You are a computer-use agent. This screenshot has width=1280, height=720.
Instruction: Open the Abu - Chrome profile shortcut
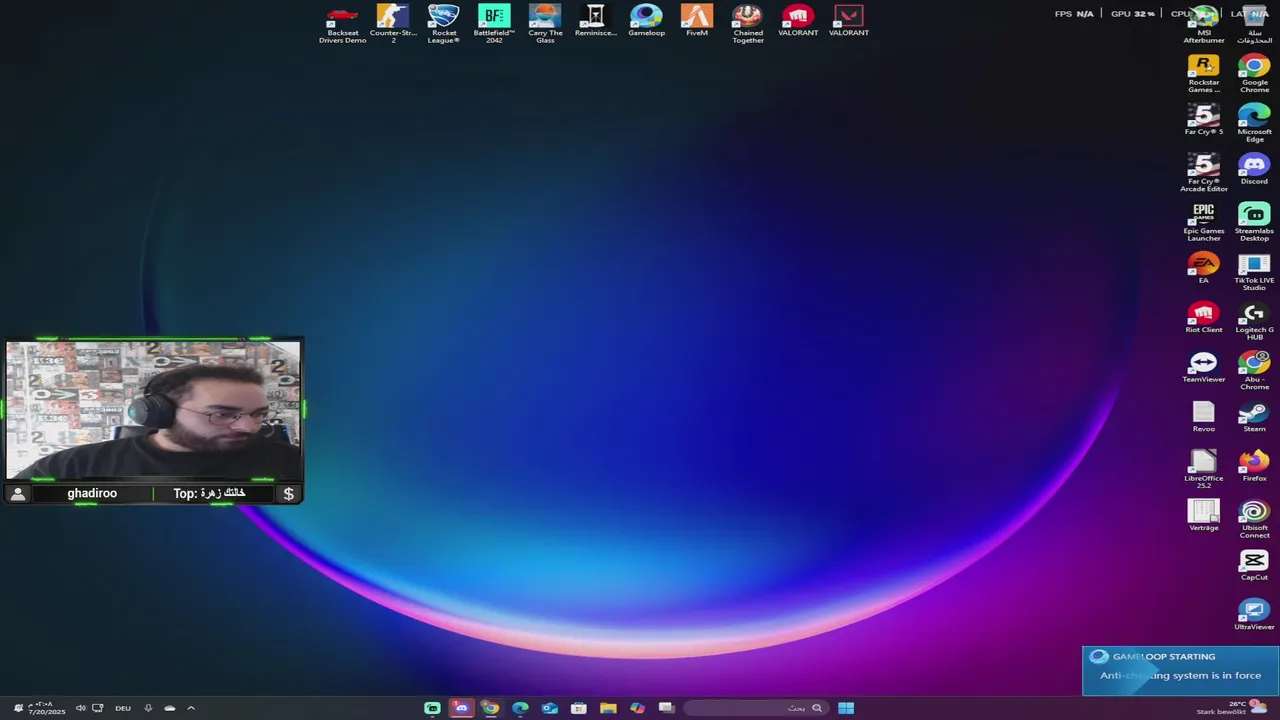coord(1254,370)
